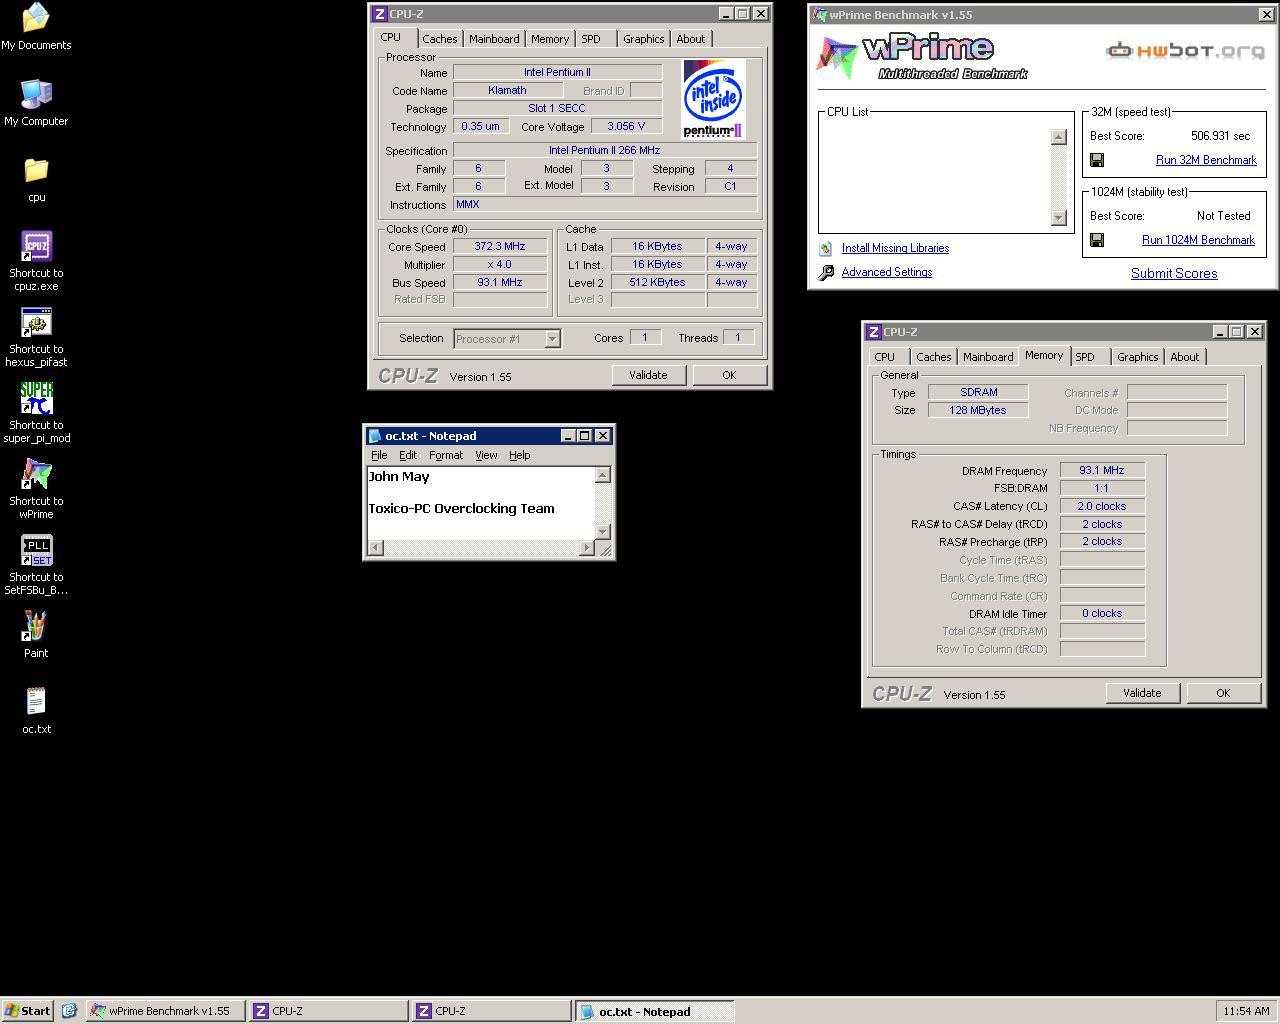1280x1024 pixels.
Task: Open the Help menu in Notepad
Action: coord(519,455)
